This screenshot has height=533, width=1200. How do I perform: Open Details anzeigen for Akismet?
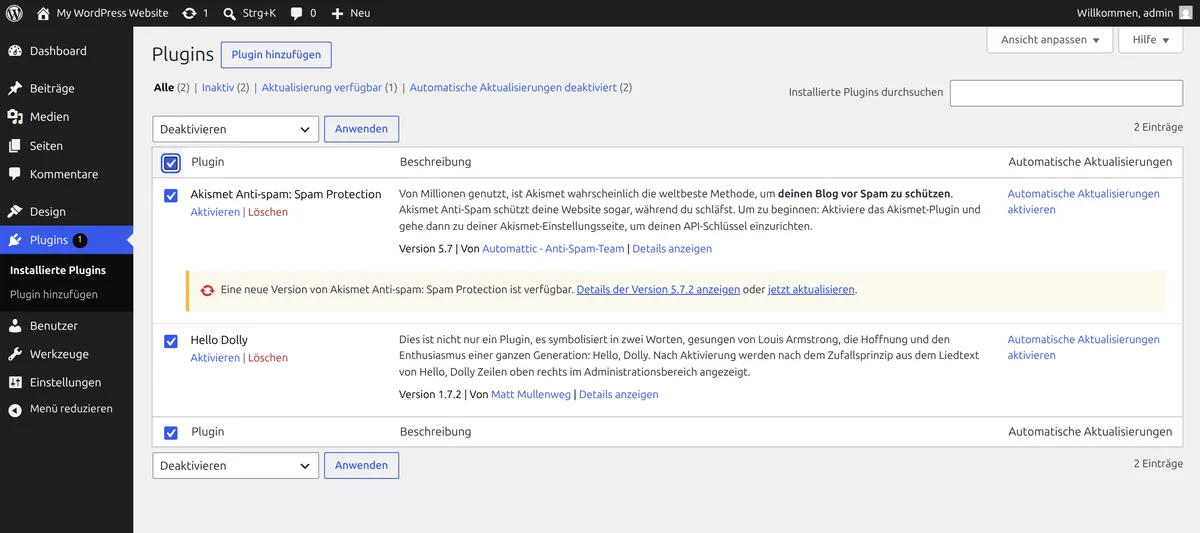tap(672, 249)
